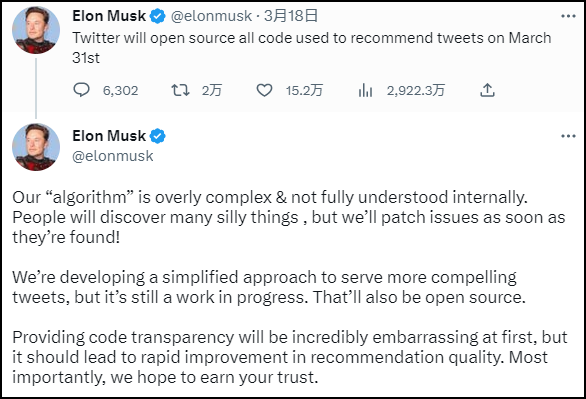Click the retweet arrows icon

click(x=181, y=90)
